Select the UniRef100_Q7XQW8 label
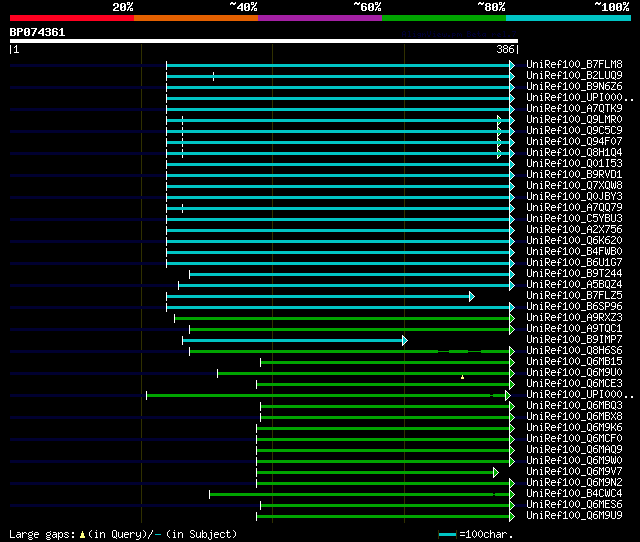The image size is (640, 542). point(574,186)
